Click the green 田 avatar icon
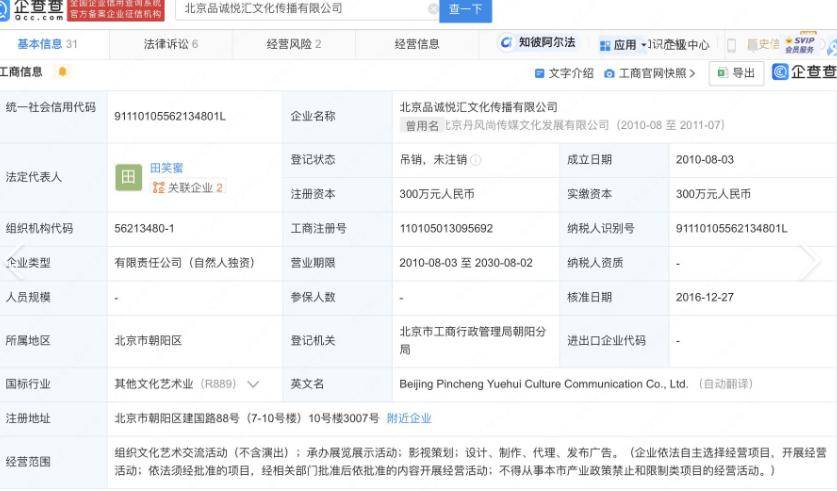 (x=129, y=177)
